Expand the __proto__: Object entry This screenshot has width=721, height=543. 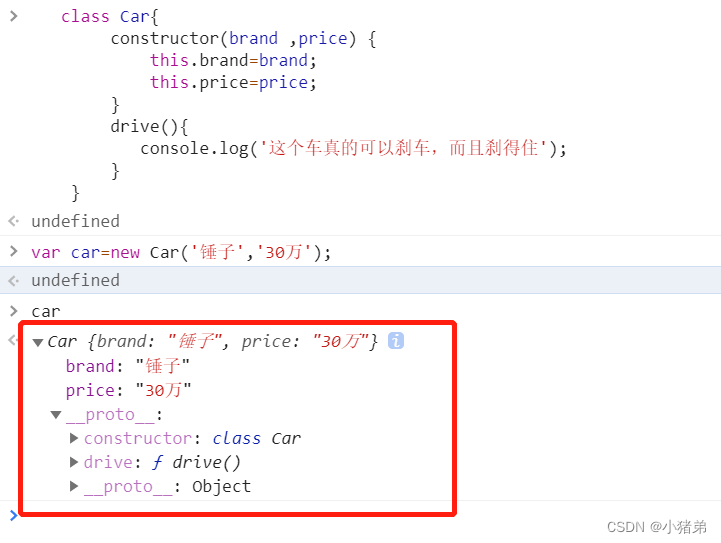74,486
